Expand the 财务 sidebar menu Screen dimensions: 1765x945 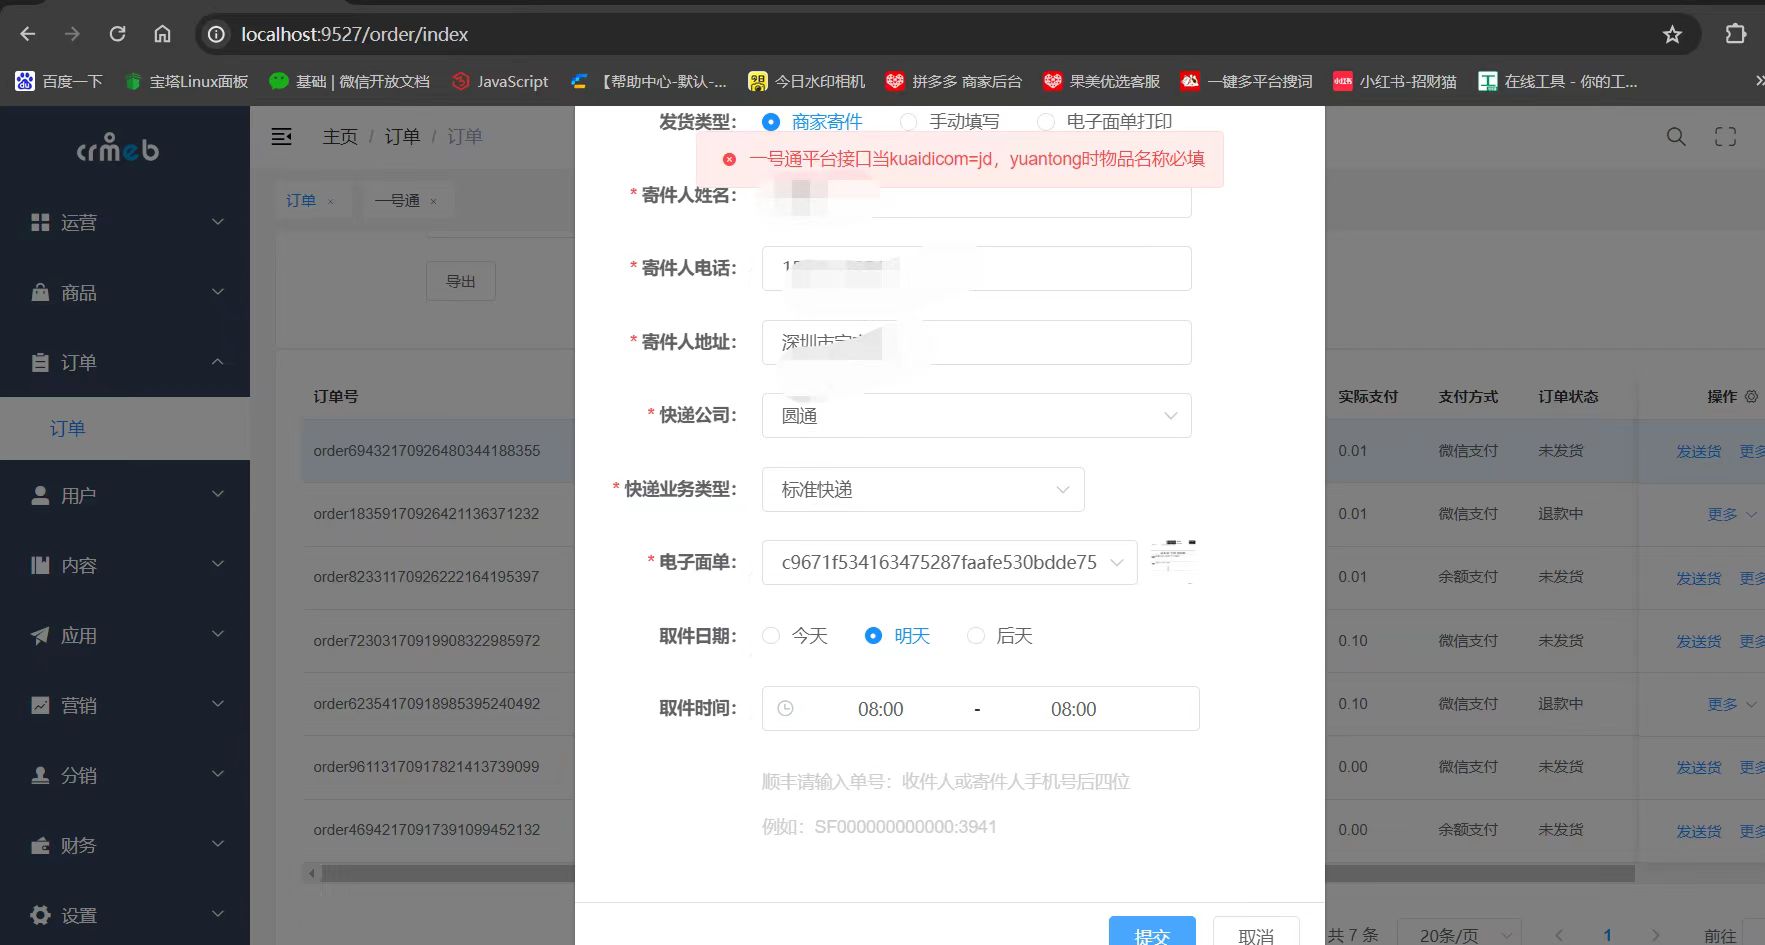(125, 846)
